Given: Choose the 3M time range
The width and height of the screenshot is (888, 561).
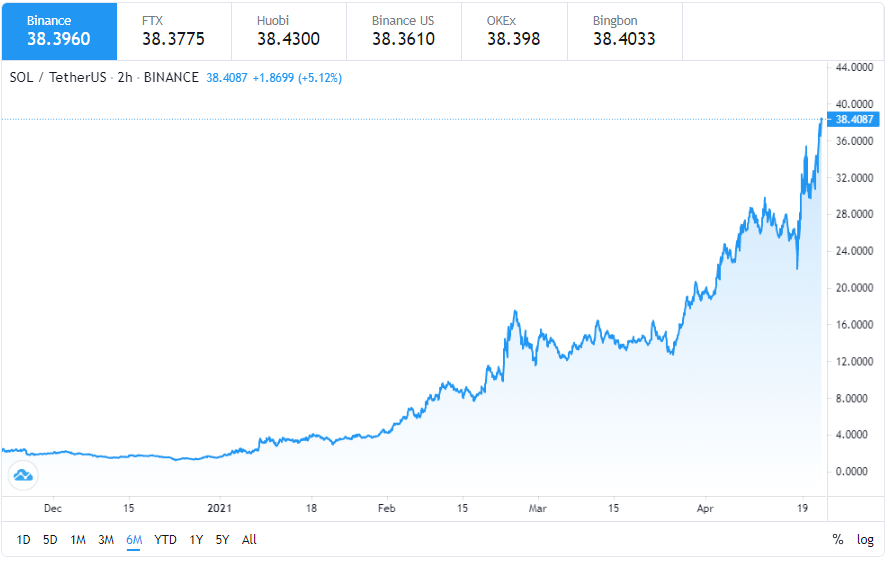Looking at the screenshot, I should [106, 540].
